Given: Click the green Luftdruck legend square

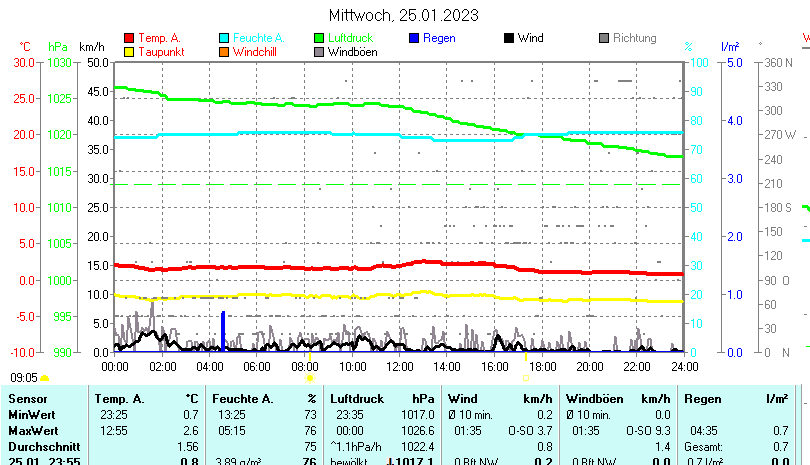Looking at the screenshot, I should 319,38.
